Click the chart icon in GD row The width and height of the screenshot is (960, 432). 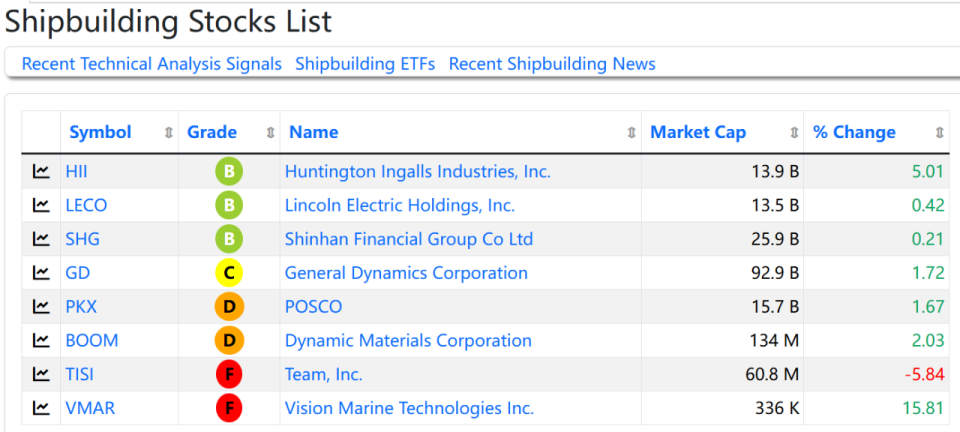41,273
